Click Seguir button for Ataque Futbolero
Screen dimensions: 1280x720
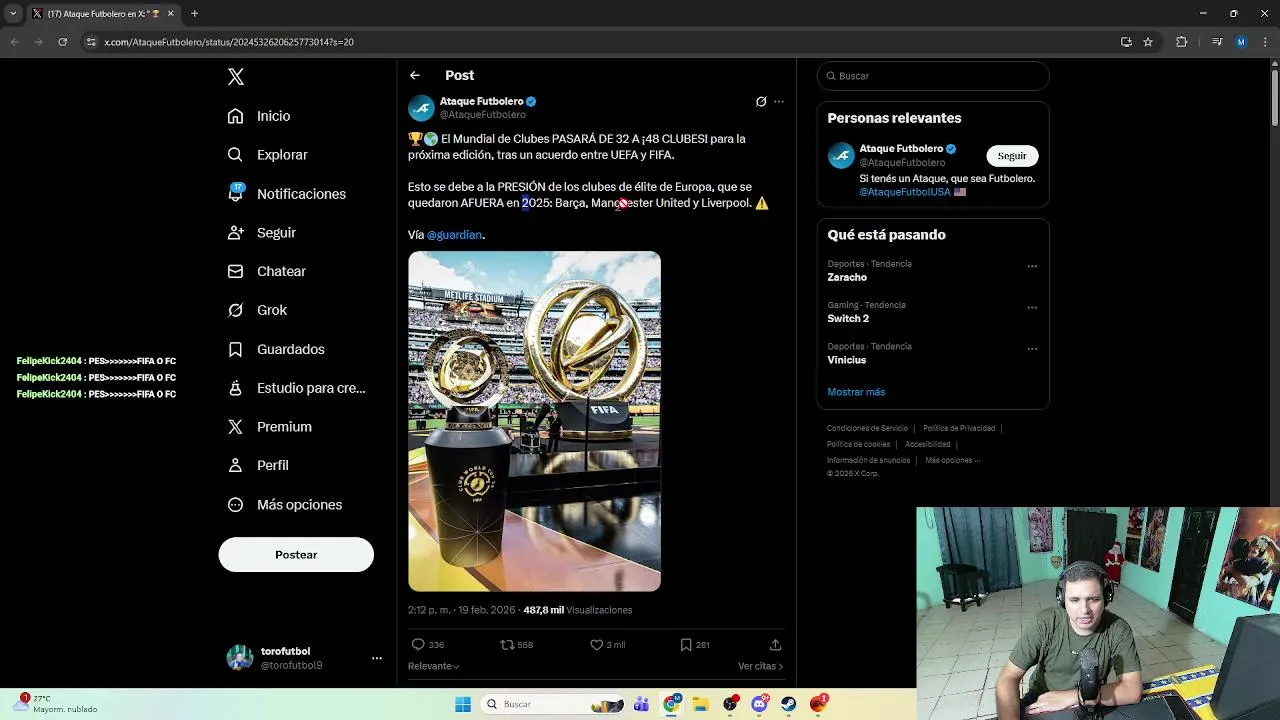[1012, 156]
